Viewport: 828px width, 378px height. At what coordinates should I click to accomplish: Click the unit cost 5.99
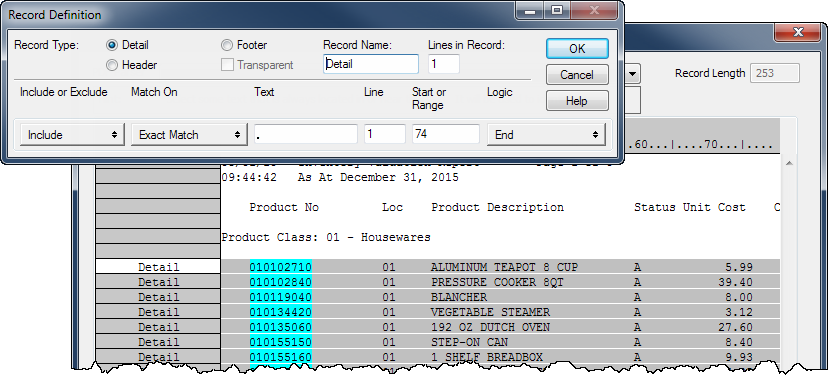point(739,267)
